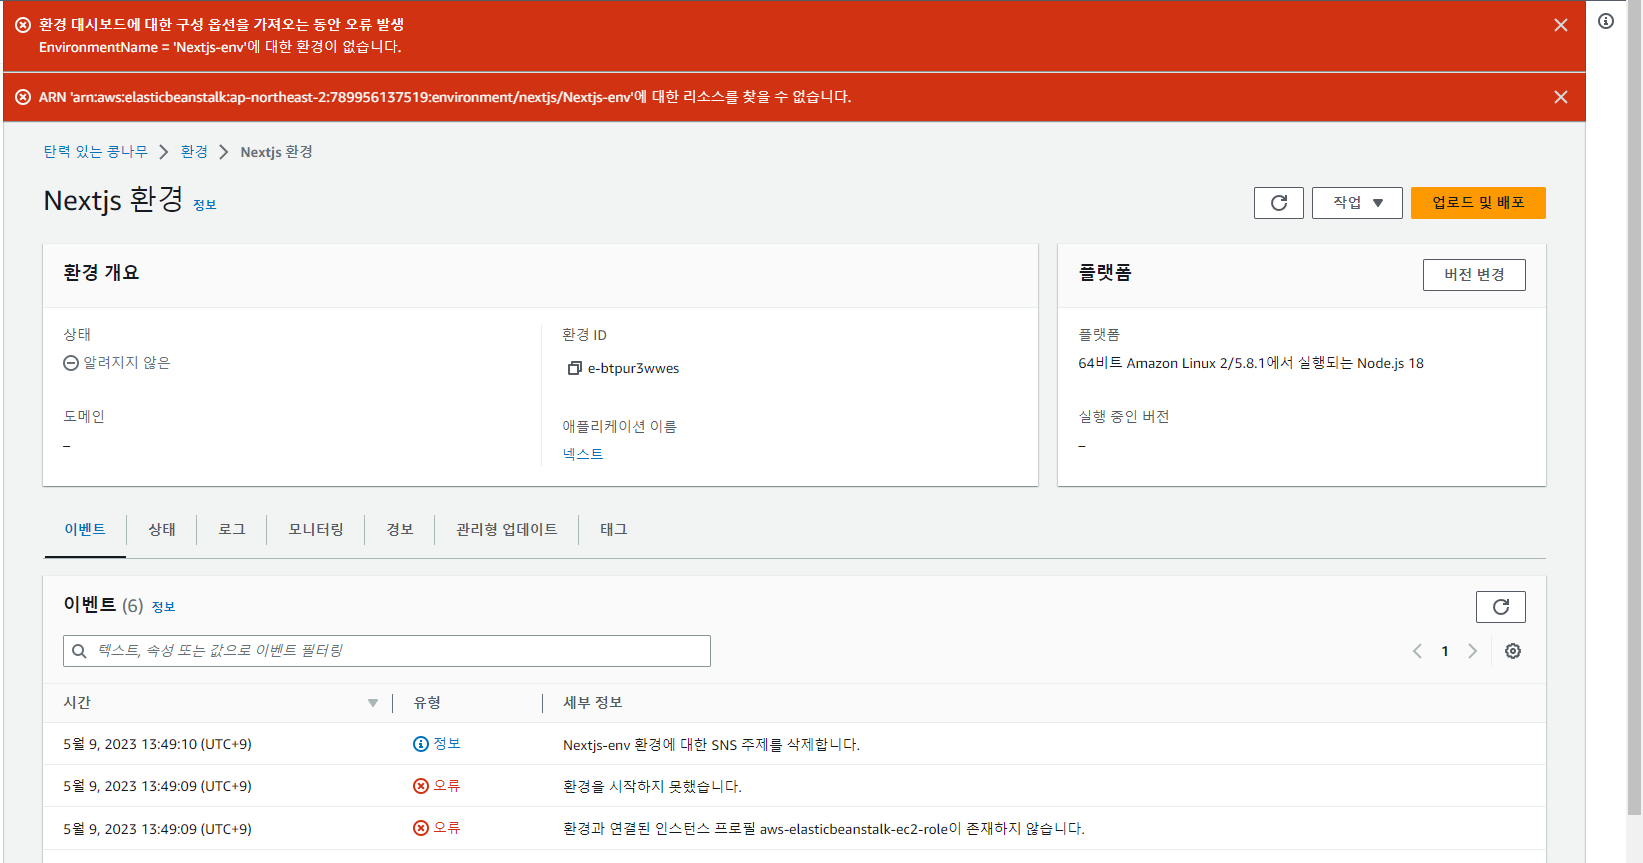Viewport: 1643px width, 863px height.
Task: Click the 5월 9, 2023 13:49:10 timestamp
Action: click(x=157, y=744)
